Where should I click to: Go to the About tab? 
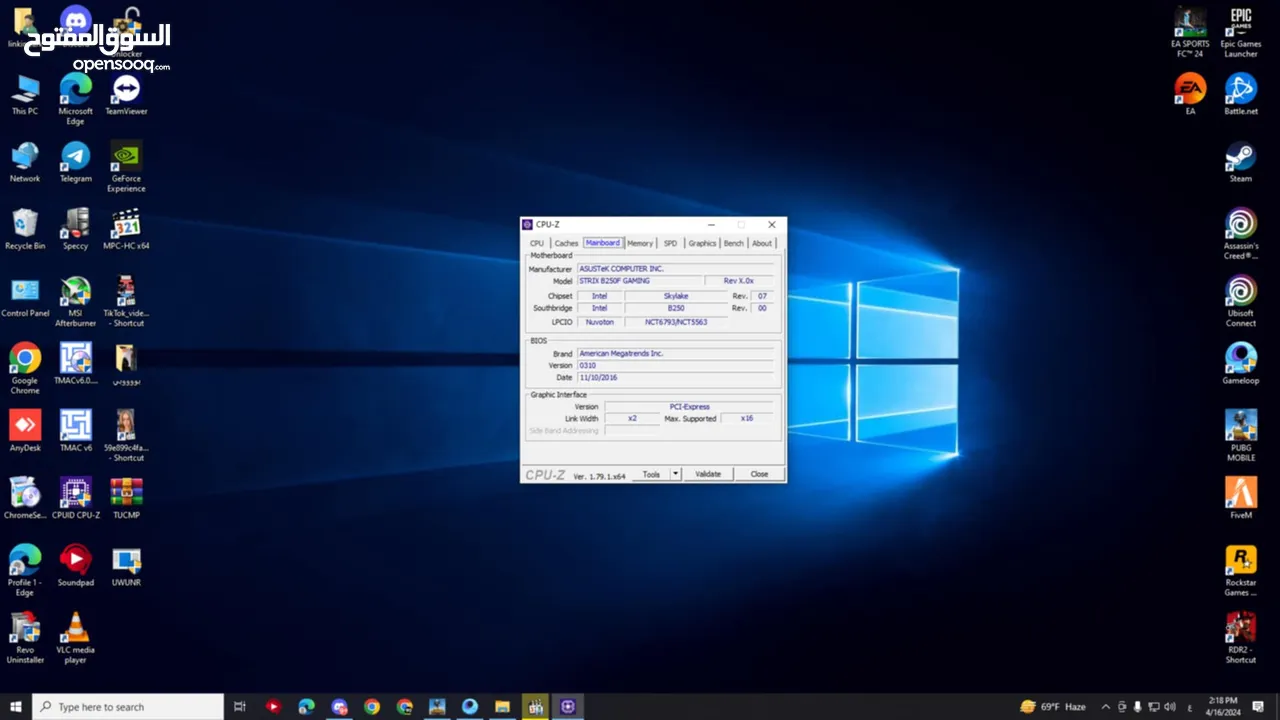tap(762, 243)
